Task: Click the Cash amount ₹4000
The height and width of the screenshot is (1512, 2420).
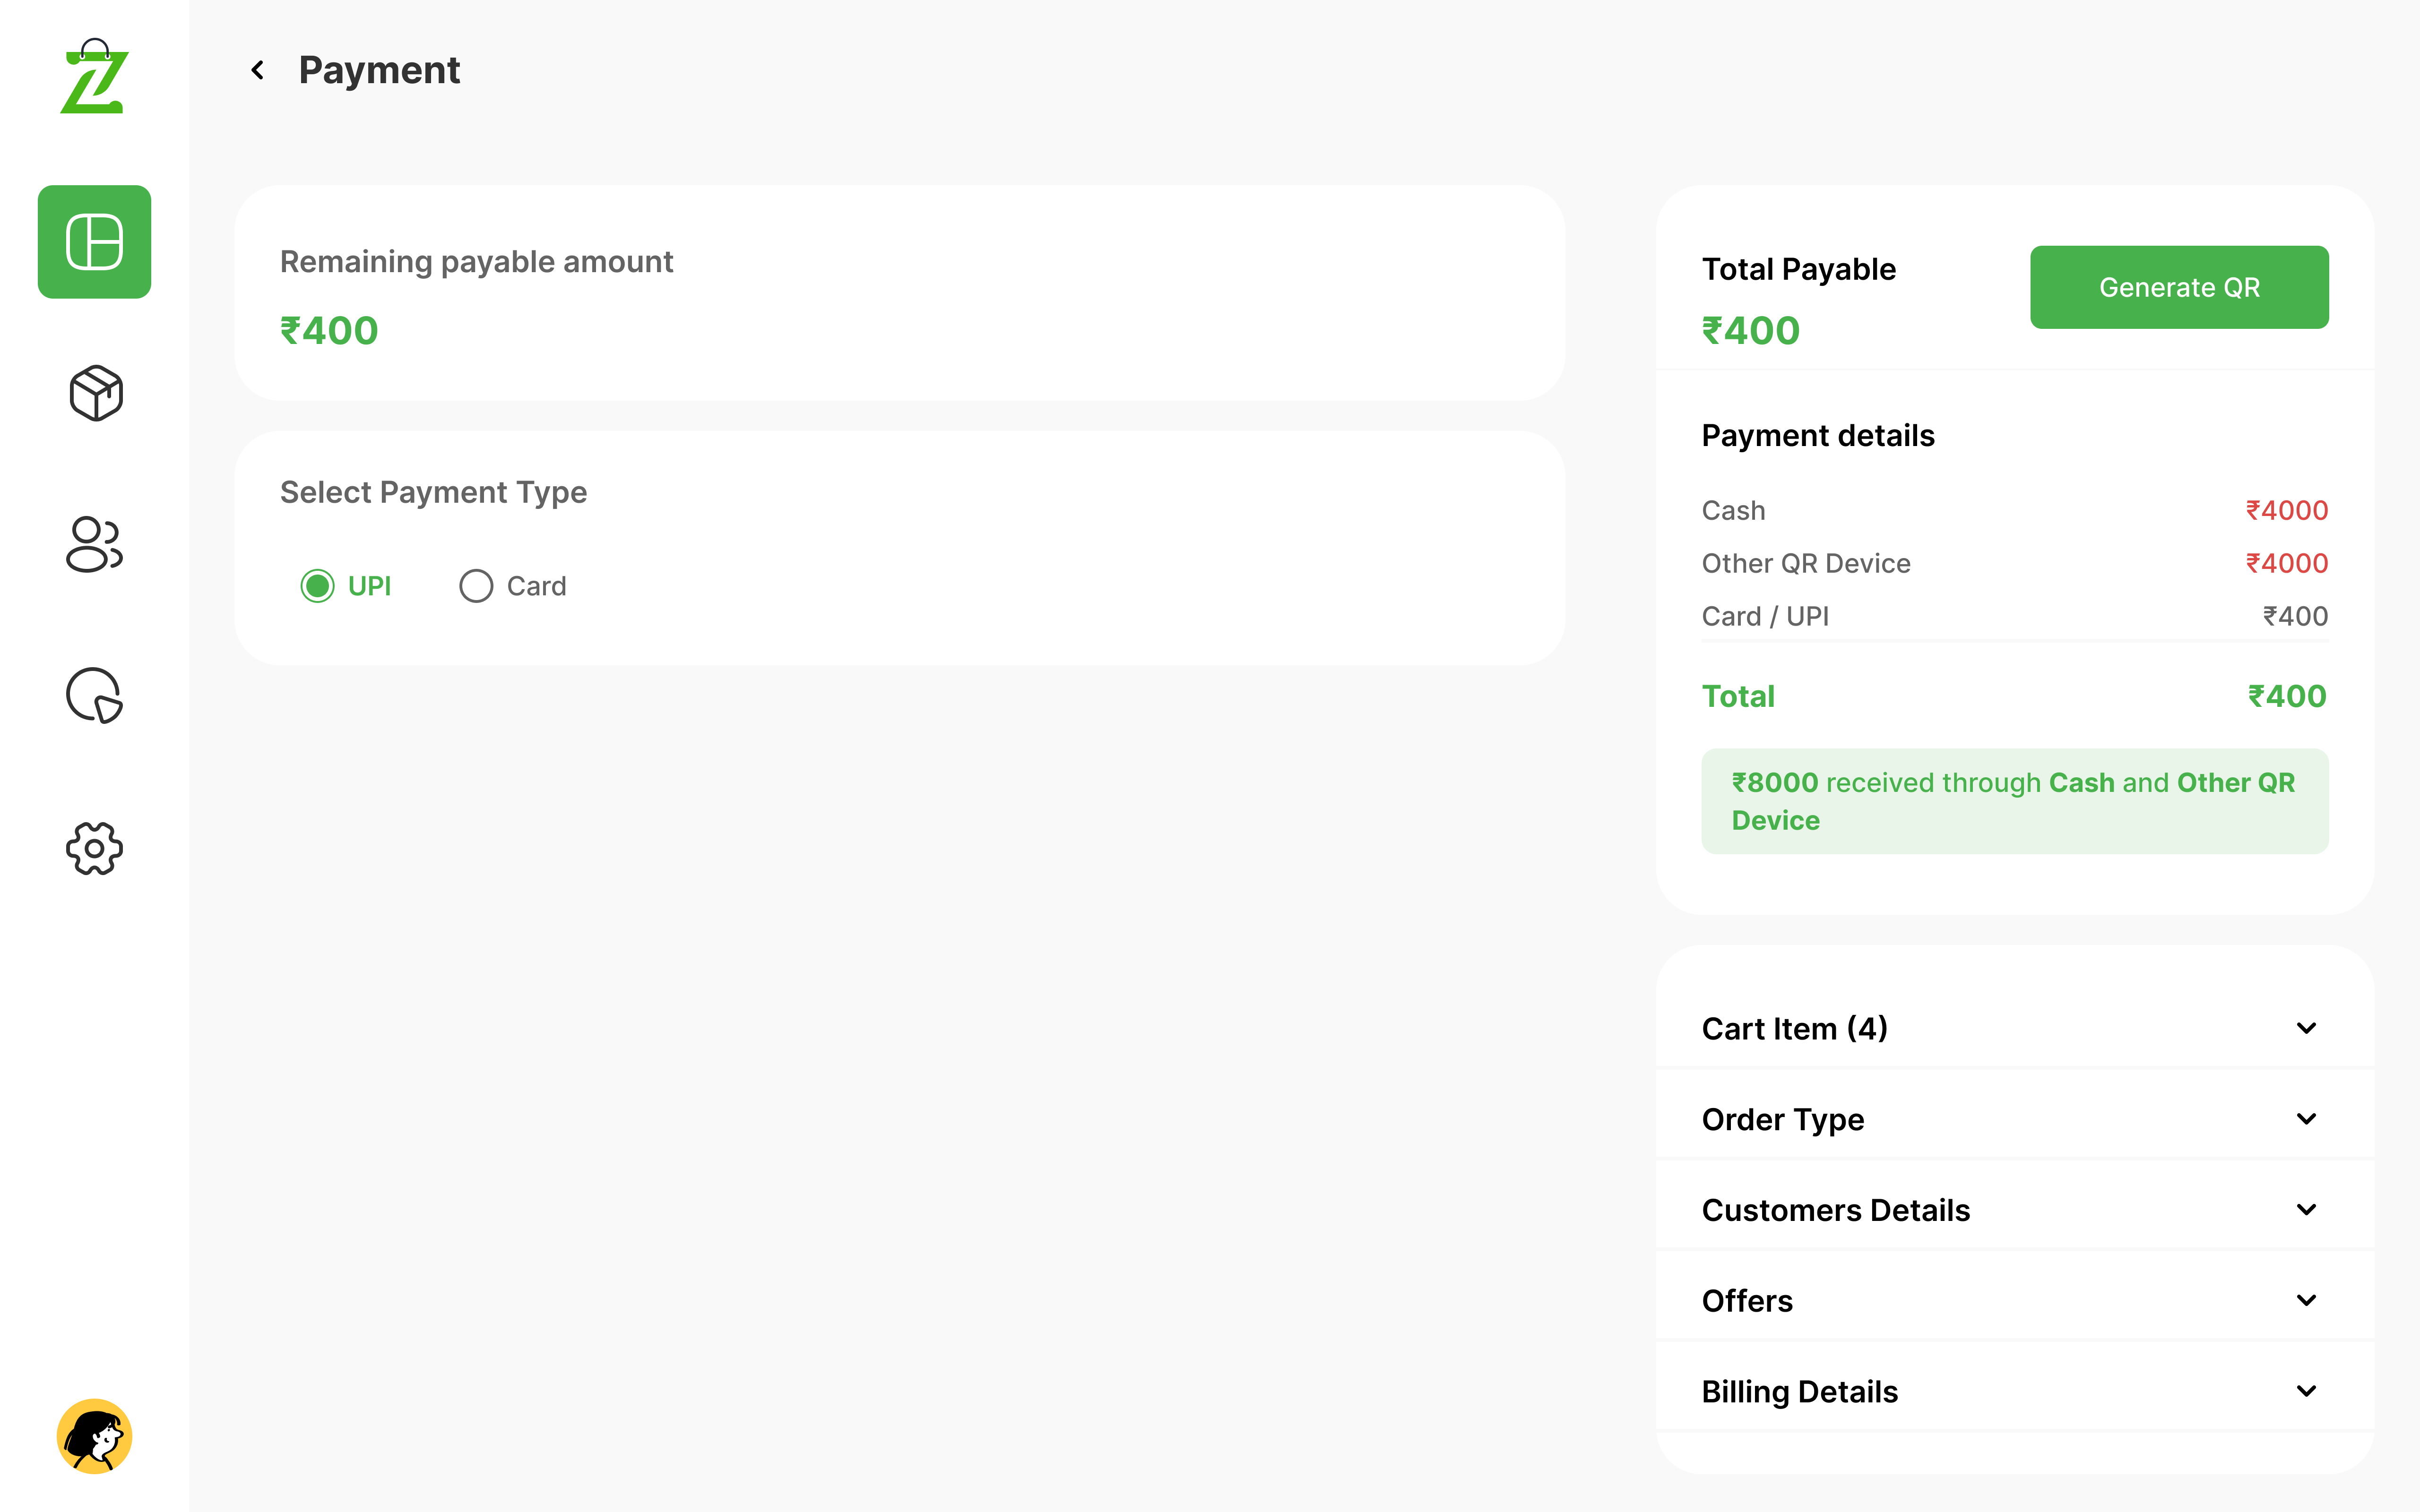Action: (2287, 510)
